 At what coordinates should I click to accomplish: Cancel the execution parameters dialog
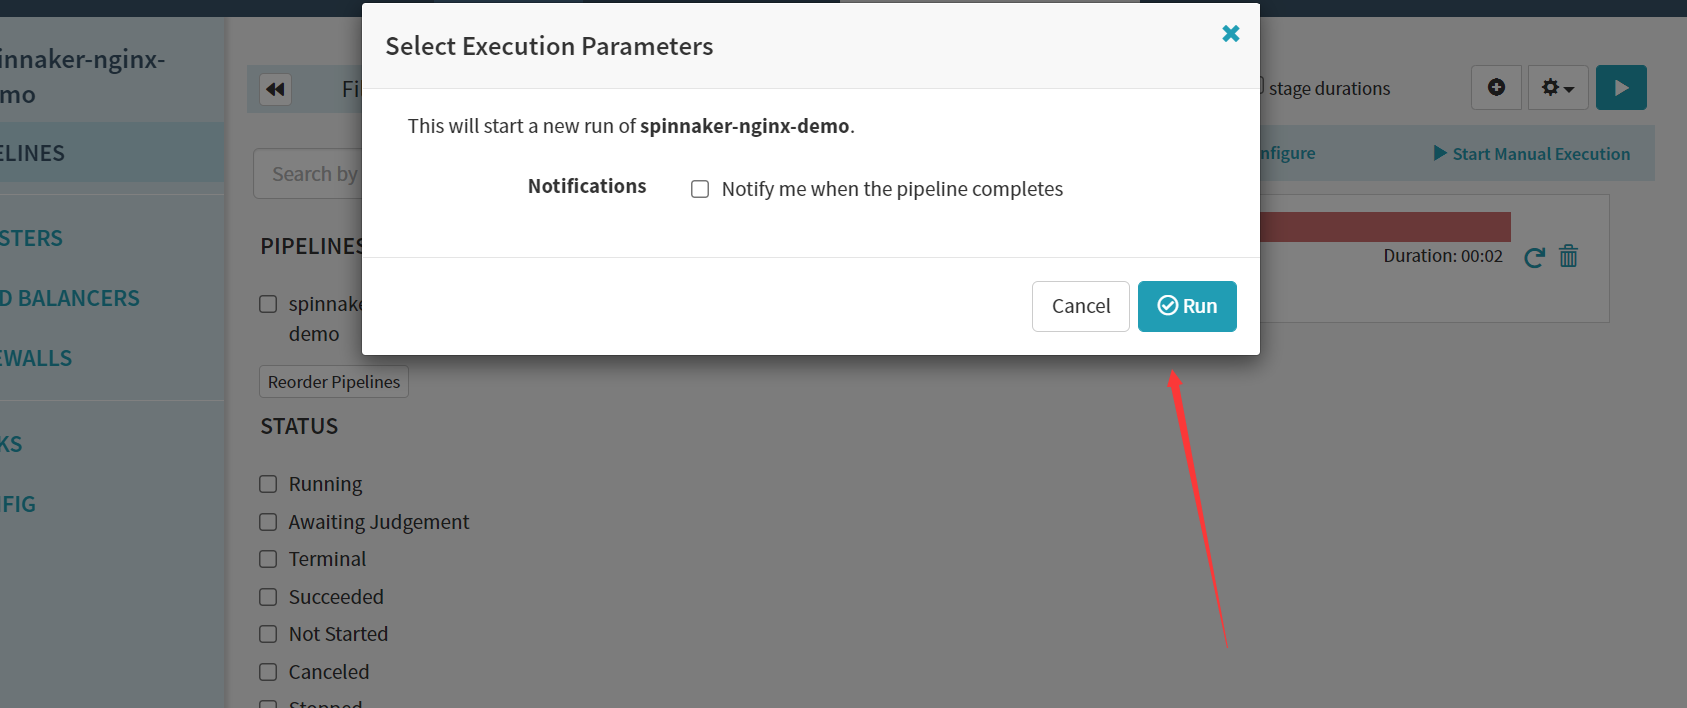pyautogui.click(x=1080, y=306)
